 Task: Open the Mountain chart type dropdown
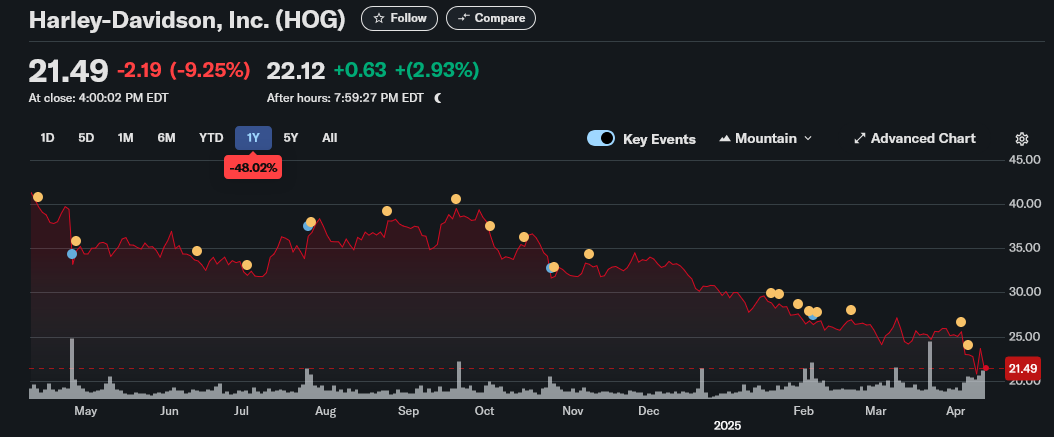pyautogui.click(x=766, y=138)
